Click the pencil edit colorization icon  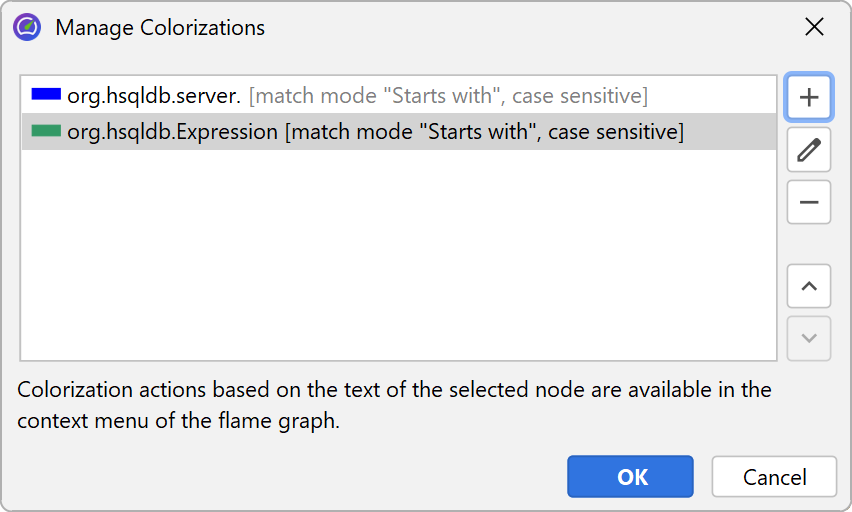809,150
